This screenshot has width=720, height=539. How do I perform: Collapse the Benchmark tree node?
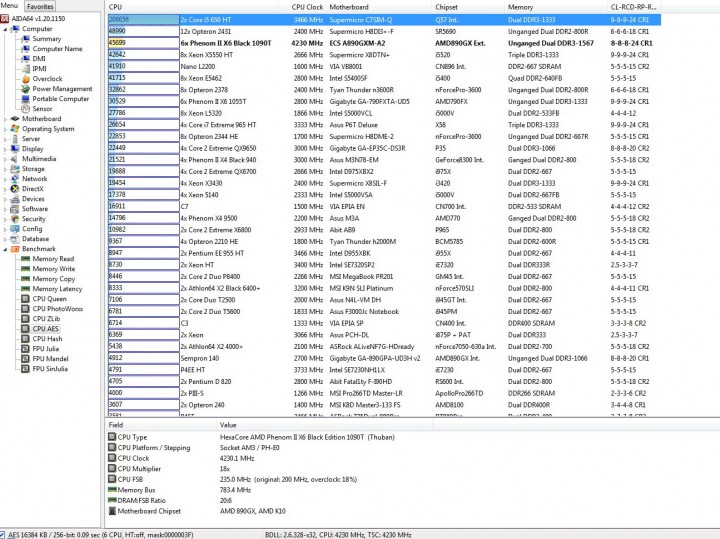coord(6,249)
